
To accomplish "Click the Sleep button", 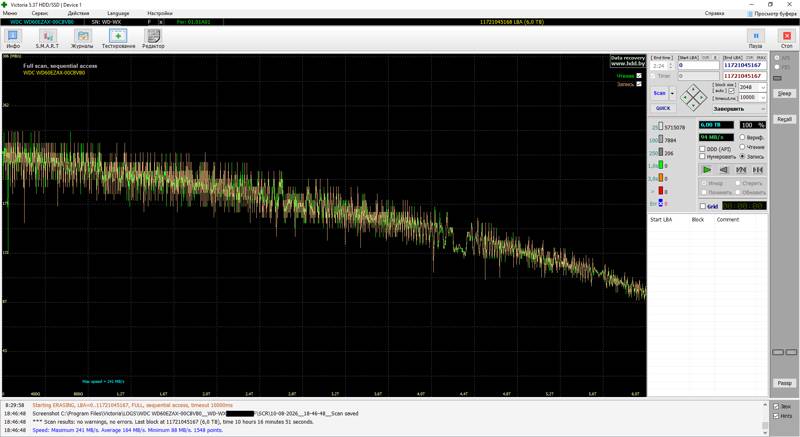I will point(784,93).
